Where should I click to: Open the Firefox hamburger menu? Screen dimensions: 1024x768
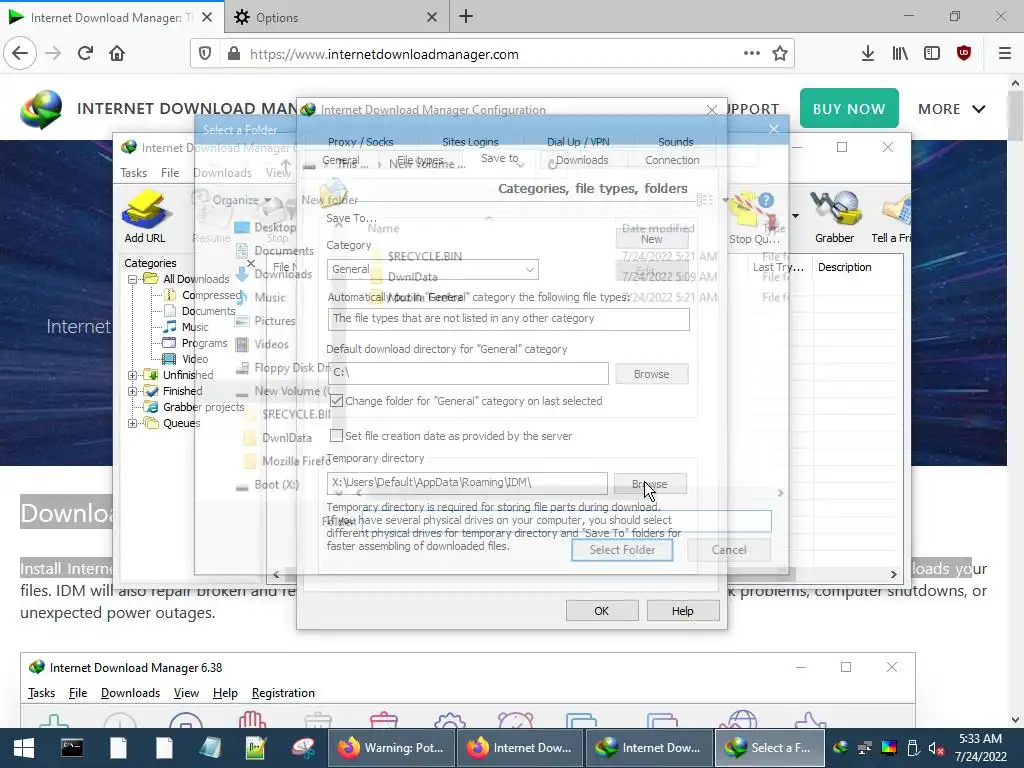1005,54
